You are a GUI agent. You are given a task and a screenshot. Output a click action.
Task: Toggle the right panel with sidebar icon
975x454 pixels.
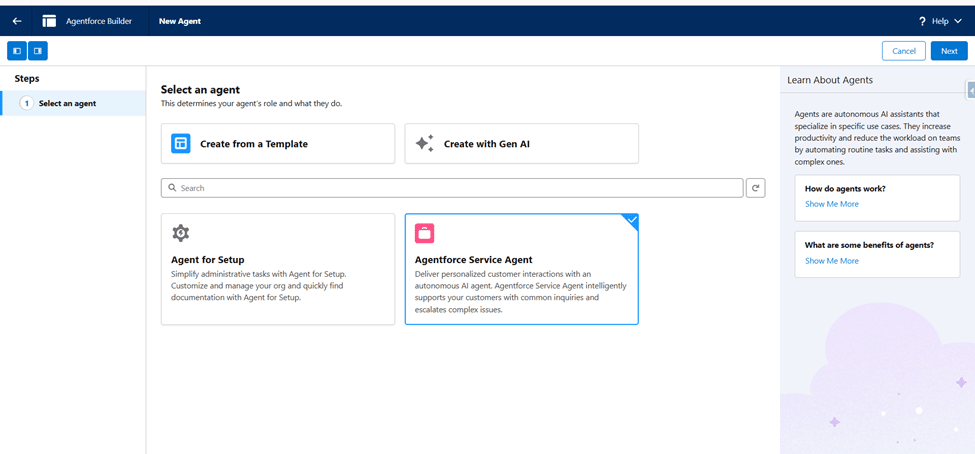click(38, 51)
